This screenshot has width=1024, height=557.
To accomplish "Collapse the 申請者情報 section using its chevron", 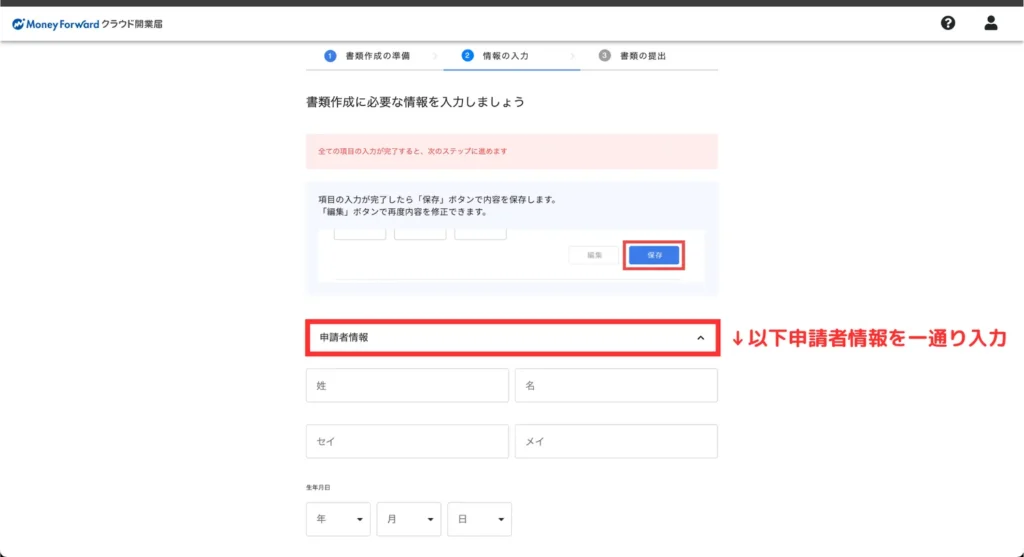I will tap(700, 338).
